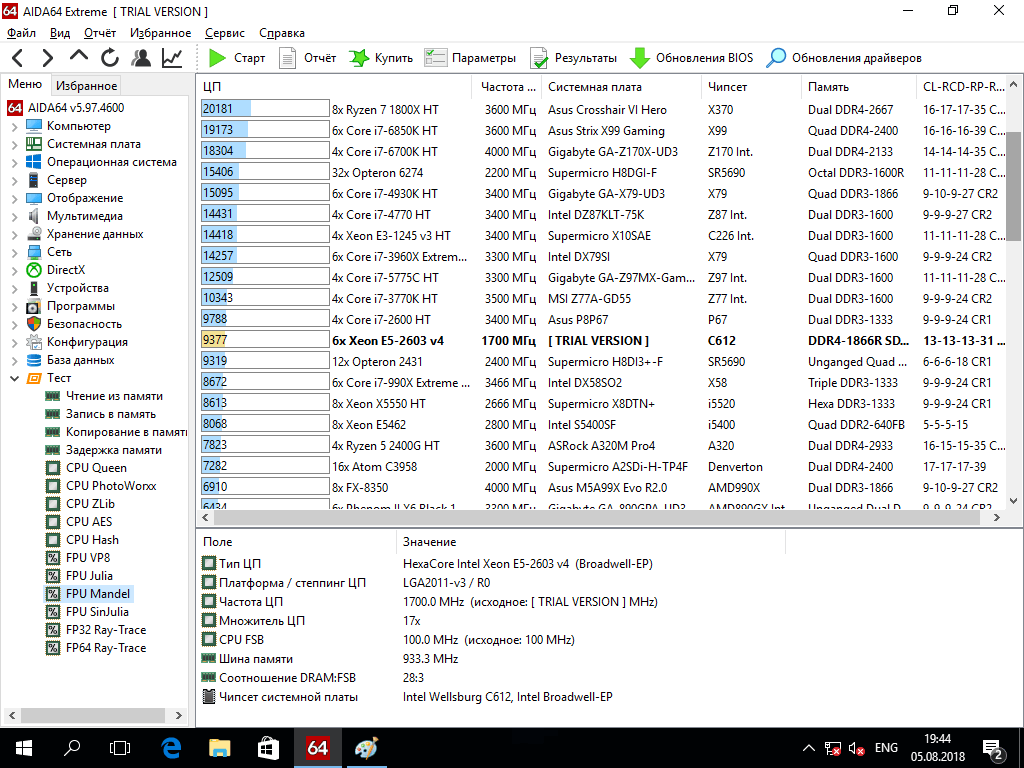The height and width of the screenshot is (768, 1024).
Task: Click the results list horizontal scrollbar
Action: point(597,517)
